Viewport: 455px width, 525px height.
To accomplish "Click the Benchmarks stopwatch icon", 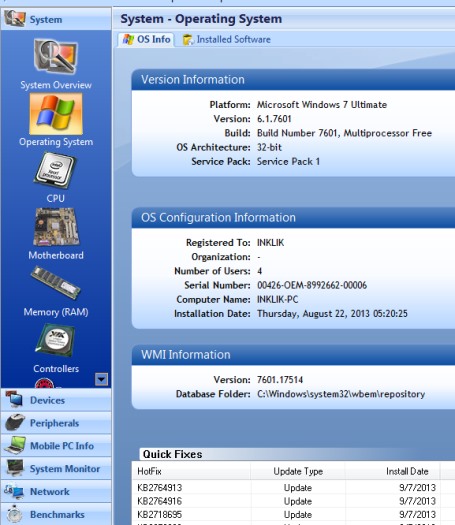I will (14, 514).
